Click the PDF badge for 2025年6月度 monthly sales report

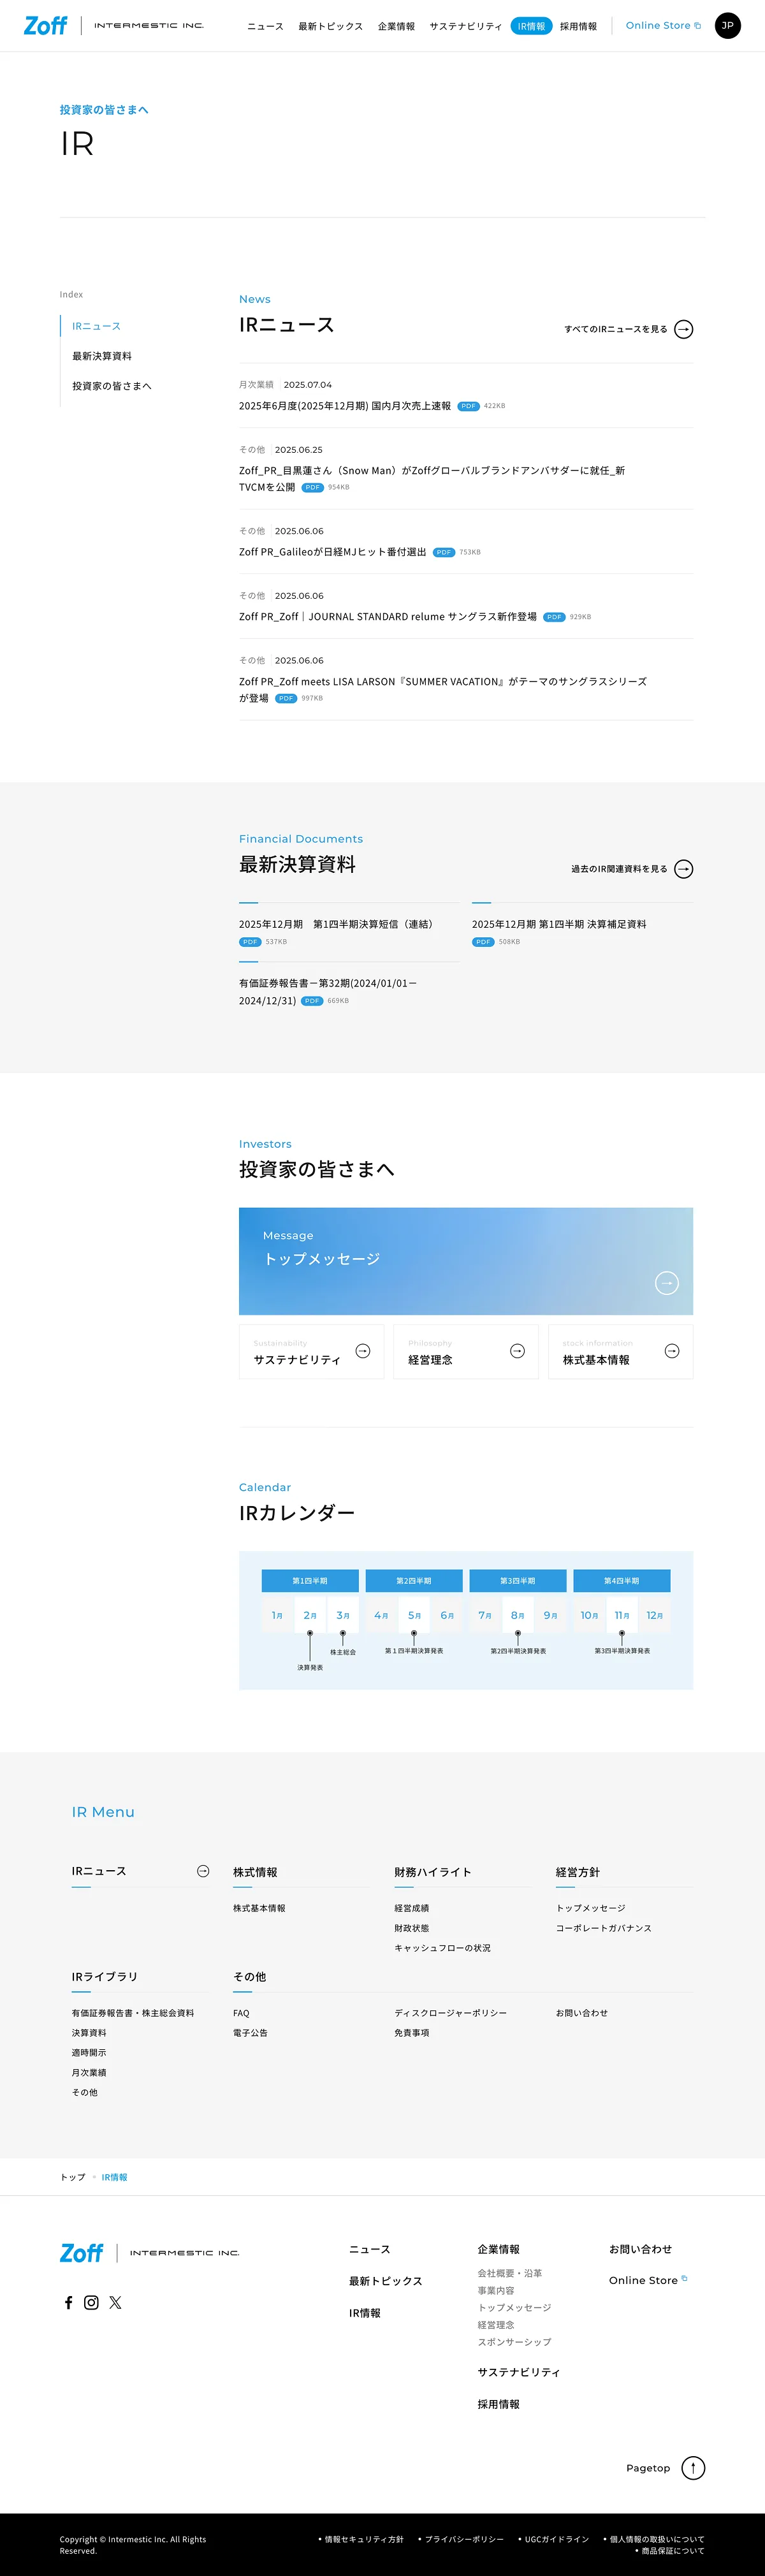(468, 406)
